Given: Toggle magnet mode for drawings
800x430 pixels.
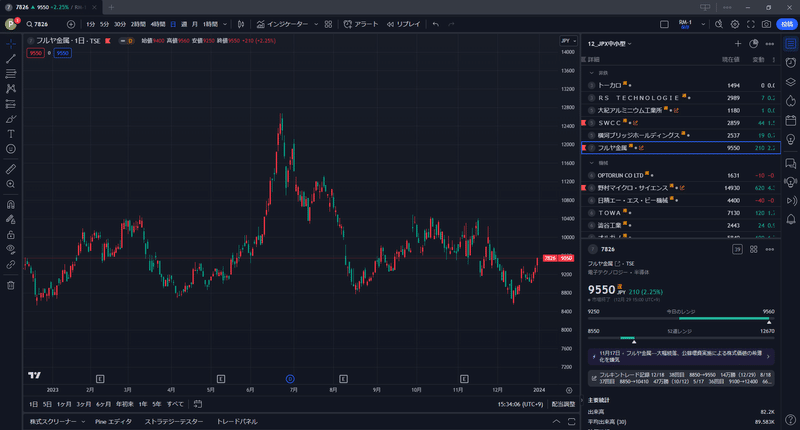Looking at the screenshot, I should pyautogui.click(x=11, y=205).
